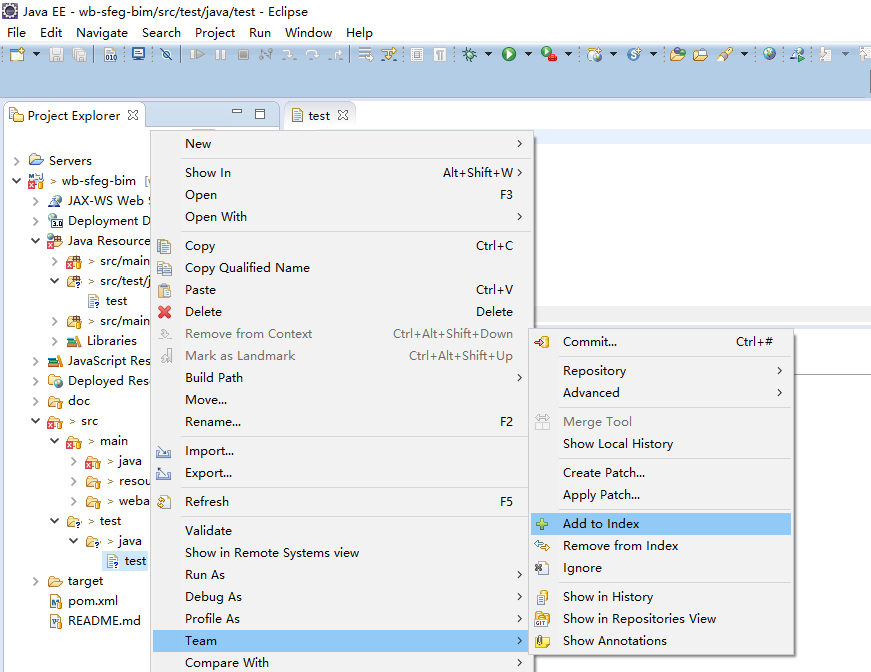Viewport: 871px width, 672px height.
Task: Open the Run As submenu
Action: pyautogui.click(x=341, y=575)
